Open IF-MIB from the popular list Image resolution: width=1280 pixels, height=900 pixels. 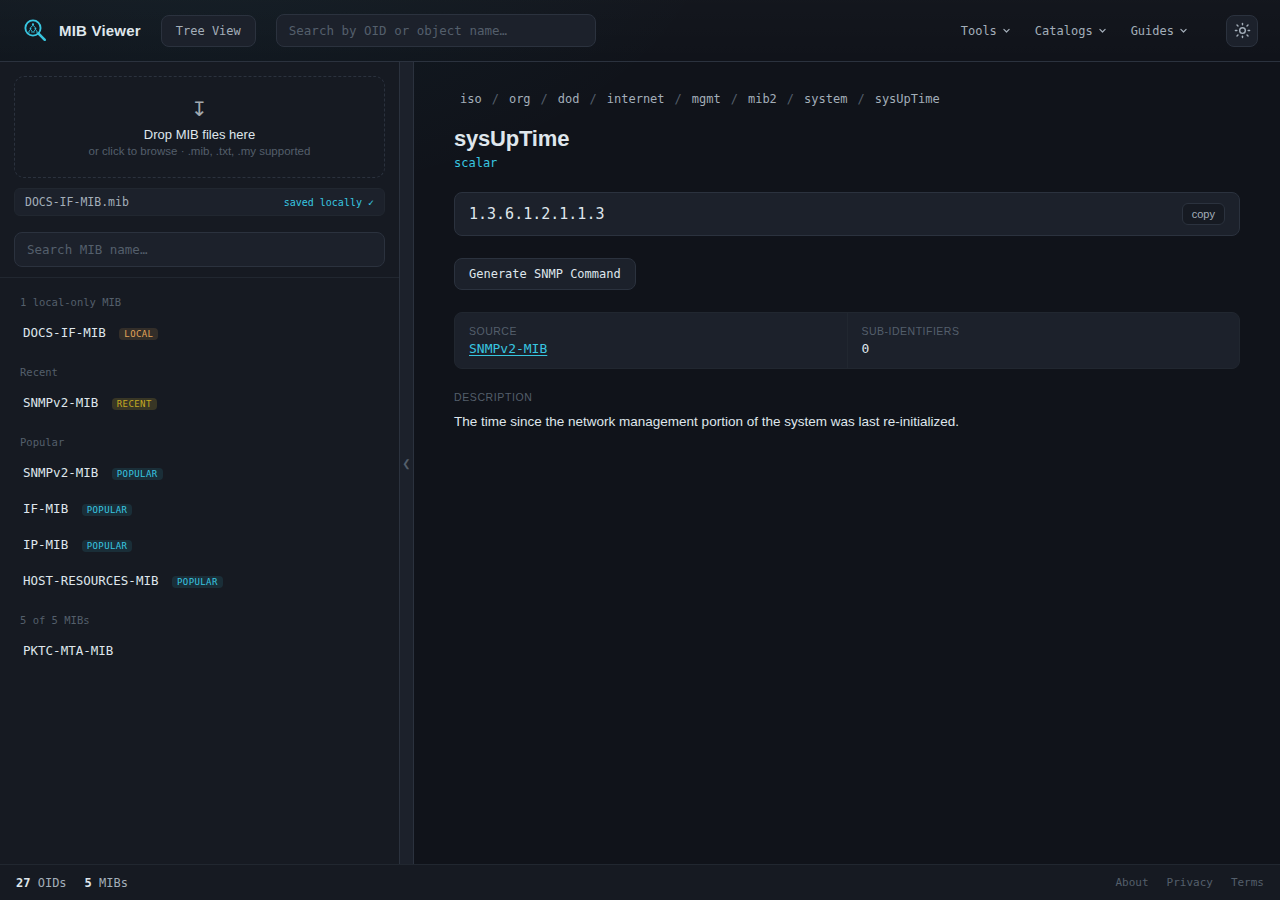199,509
